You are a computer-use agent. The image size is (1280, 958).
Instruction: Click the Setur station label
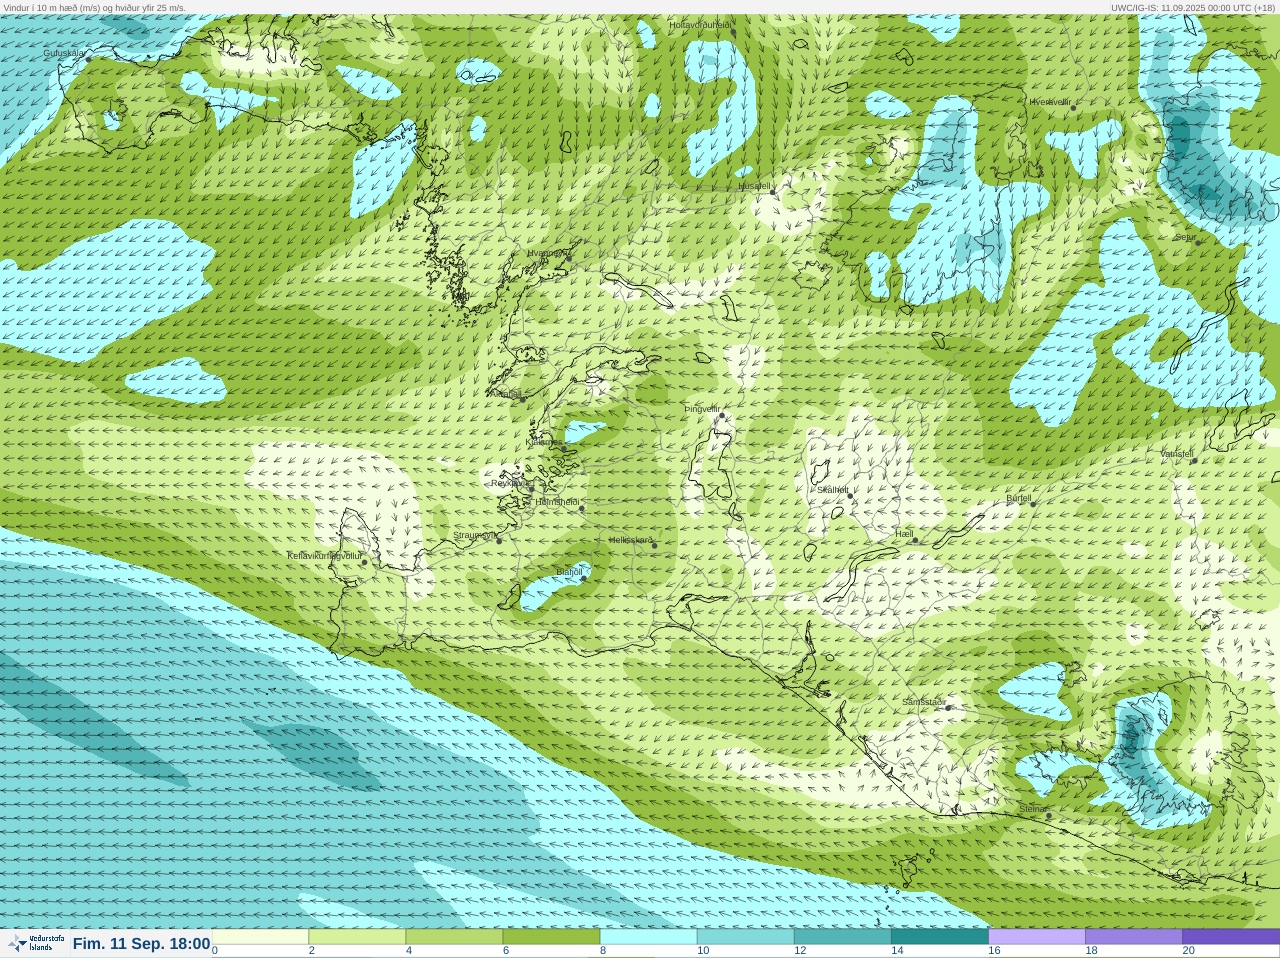point(1185,237)
